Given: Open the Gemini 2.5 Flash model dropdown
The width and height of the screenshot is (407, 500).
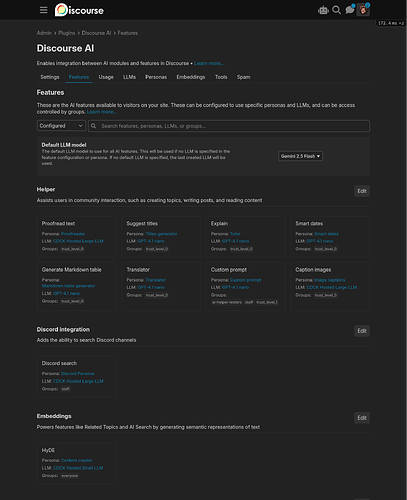Looking at the screenshot, I should [300, 156].
